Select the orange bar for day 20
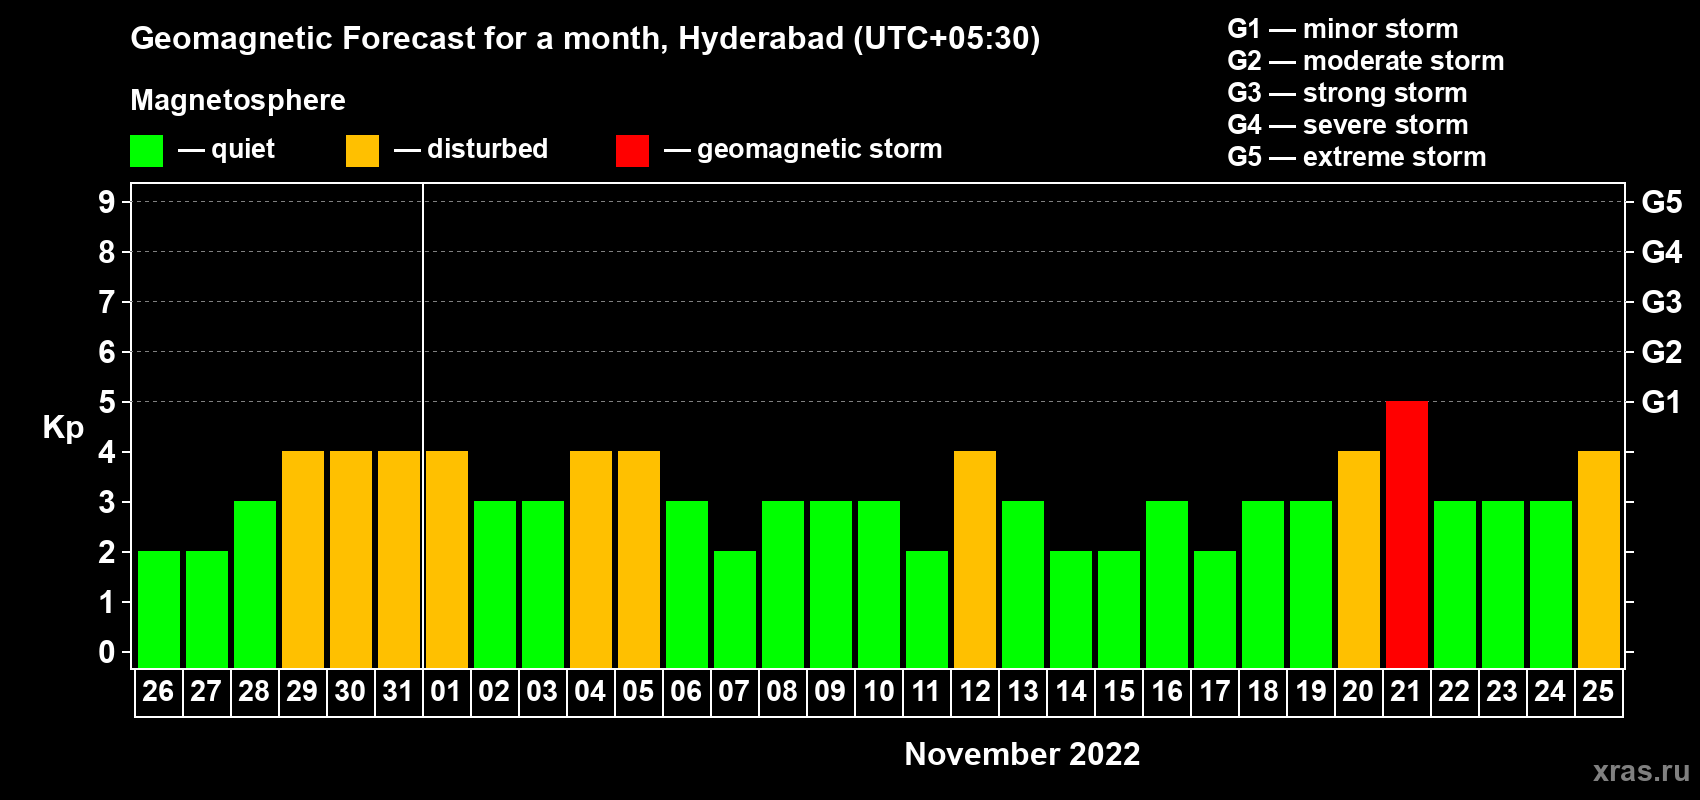 [1359, 559]
